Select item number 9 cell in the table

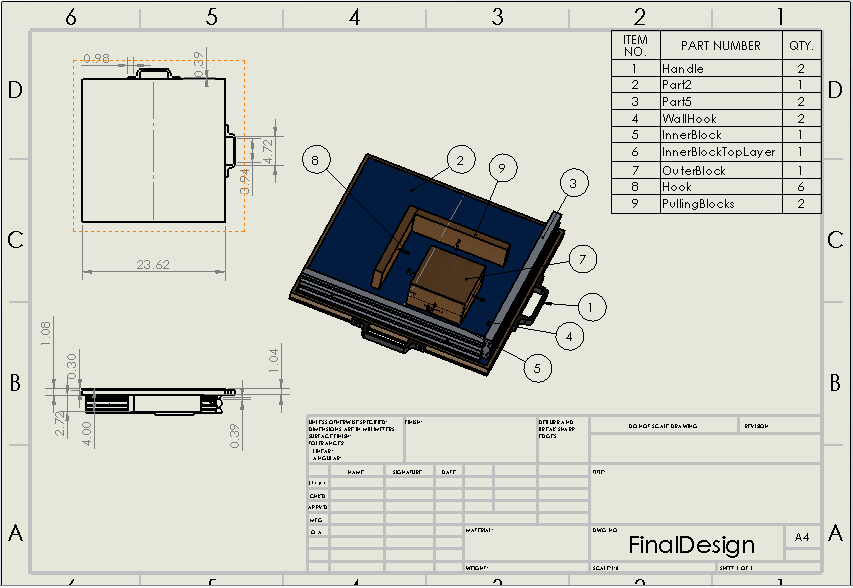pyautogui.click(x=635, y=204)
